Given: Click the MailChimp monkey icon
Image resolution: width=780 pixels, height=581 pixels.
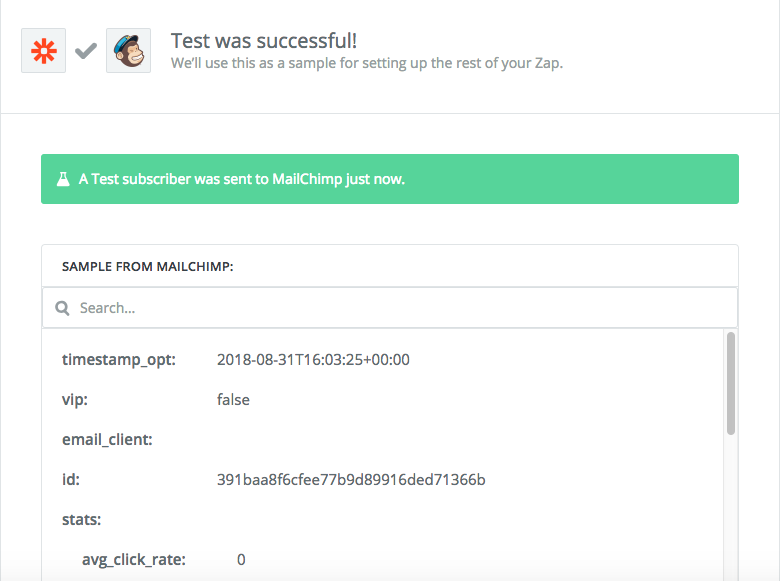Looking at the screenshot, I should [x=128, y=50].
